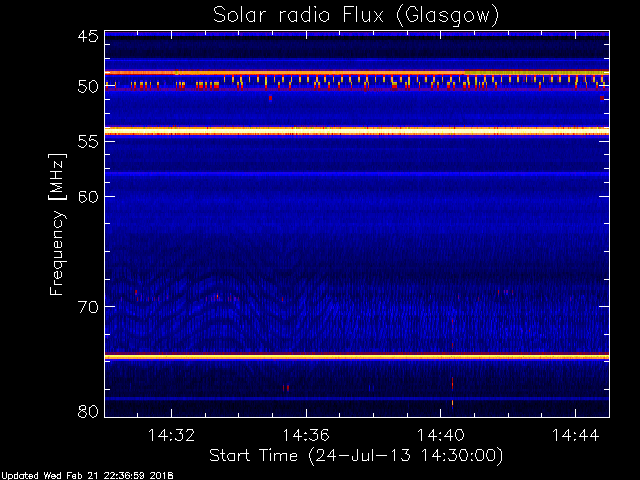The height and width of the screenshot is (480, 640).
Task: Click the 14:36 time tick label
Action: [x=306, y=435]
